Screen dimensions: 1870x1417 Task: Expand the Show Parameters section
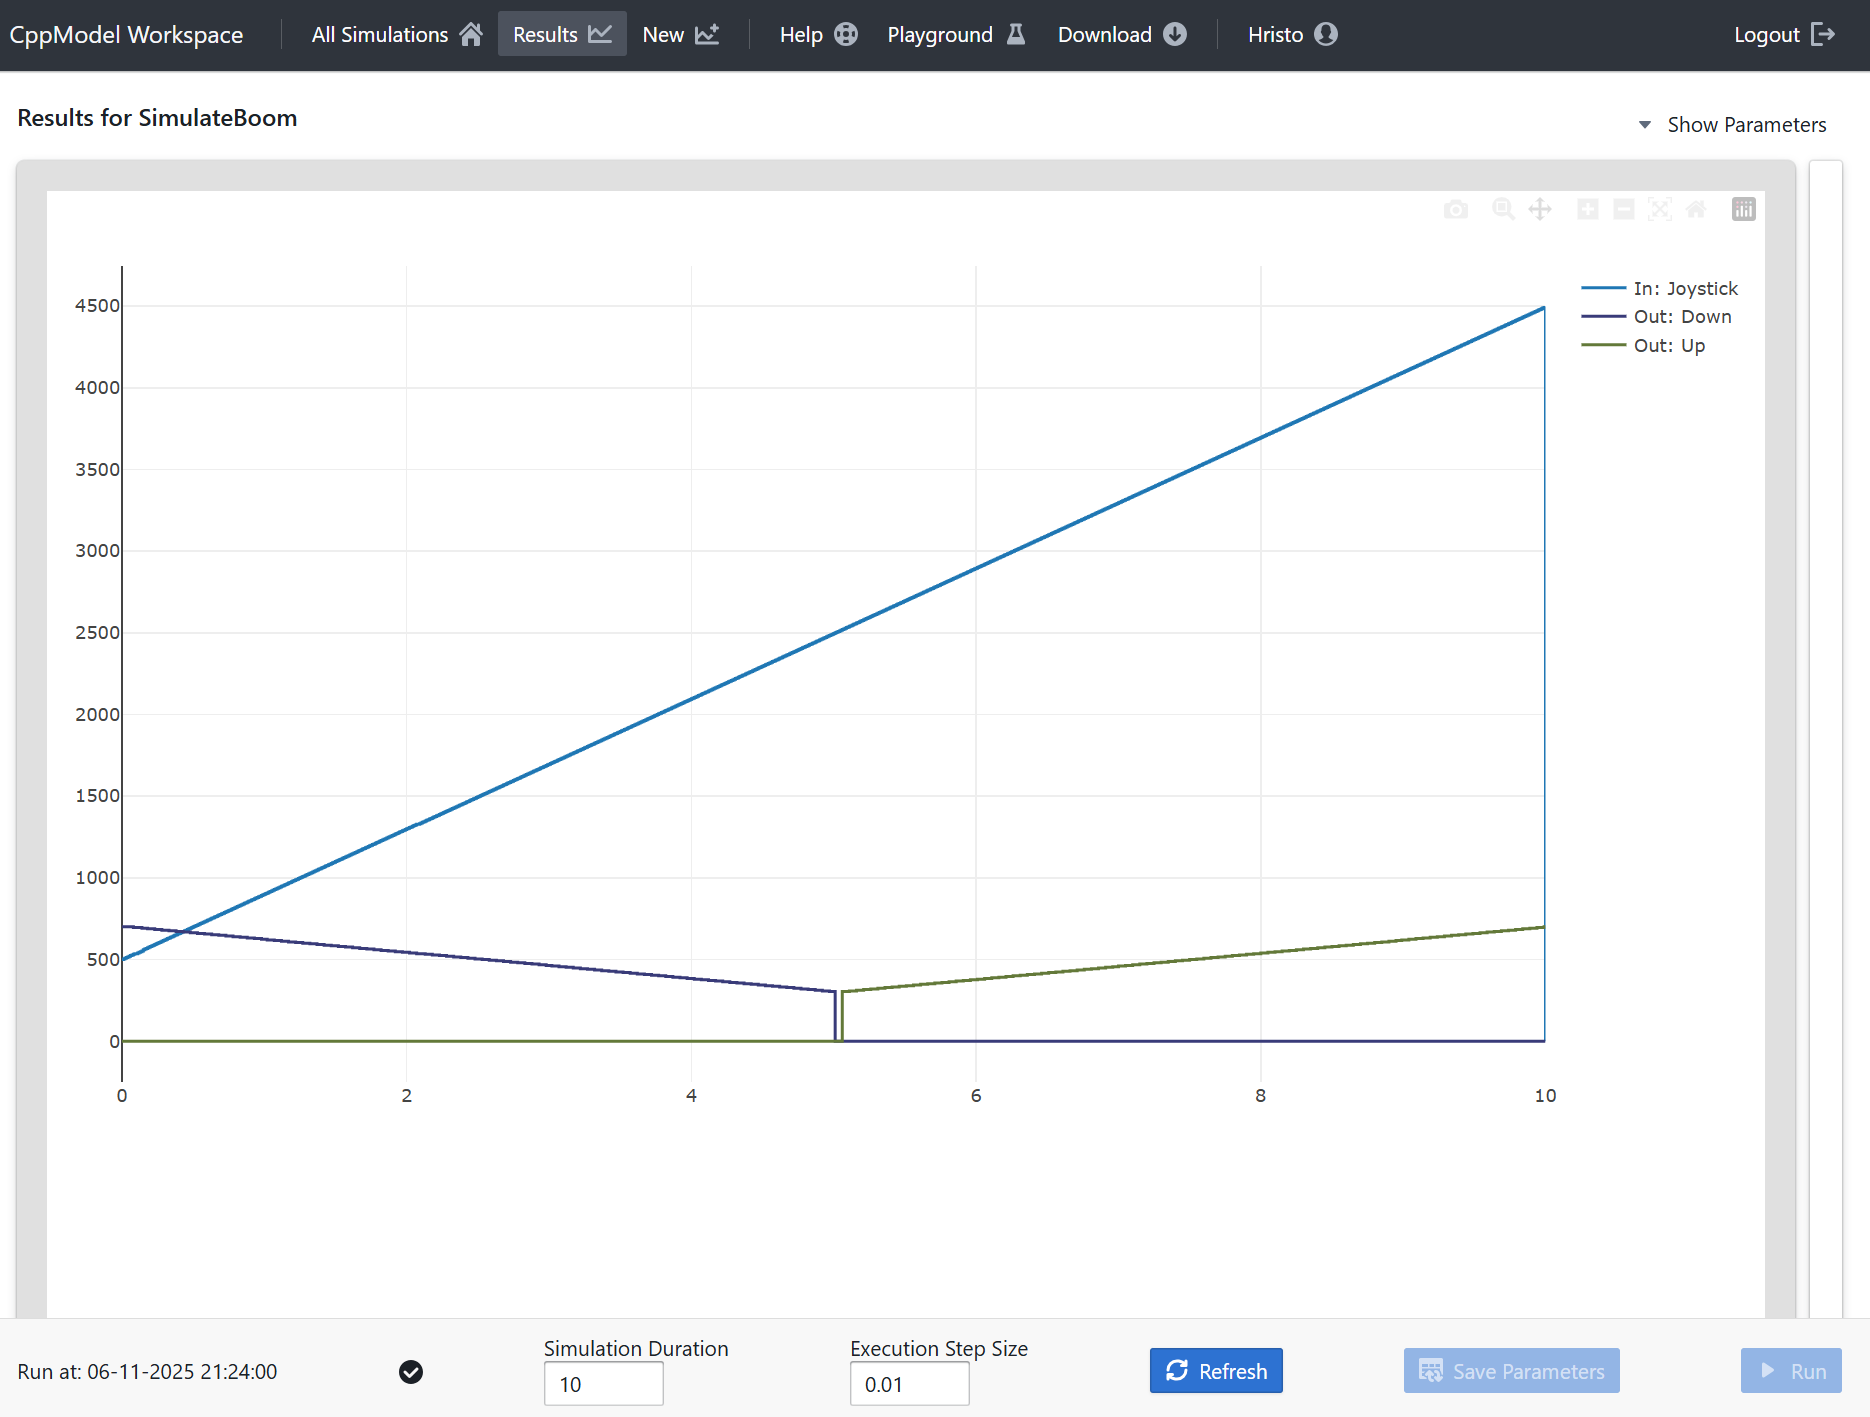coord(1733,125)
